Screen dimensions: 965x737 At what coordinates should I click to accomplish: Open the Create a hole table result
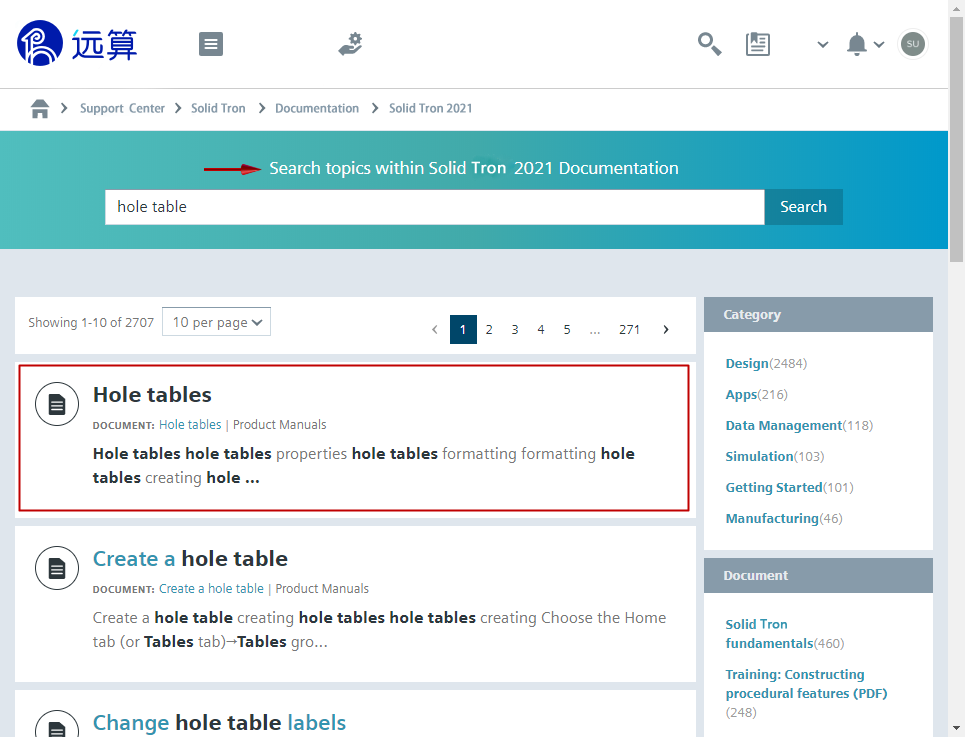[x=190, y=559]
